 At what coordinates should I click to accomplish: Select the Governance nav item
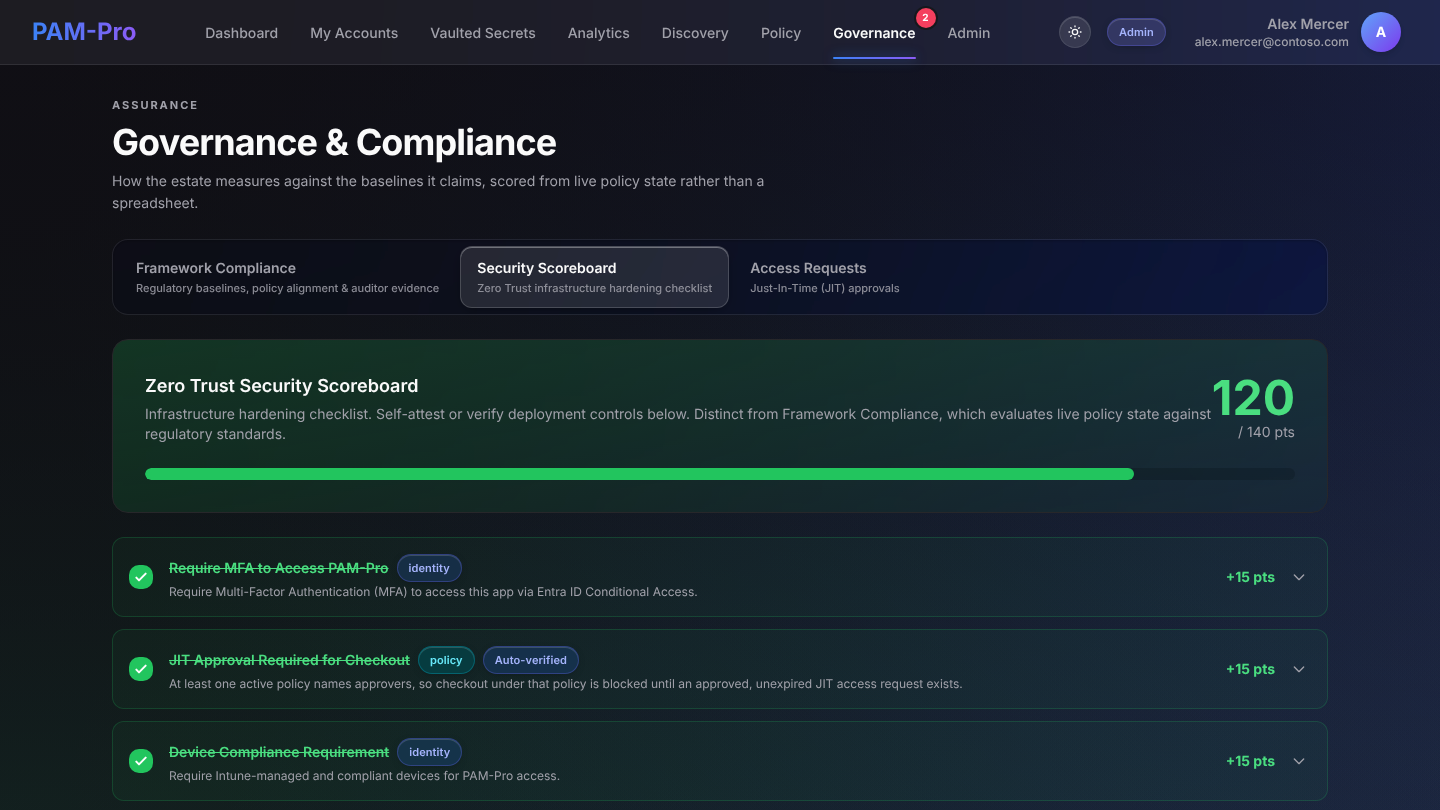(874, 33)
